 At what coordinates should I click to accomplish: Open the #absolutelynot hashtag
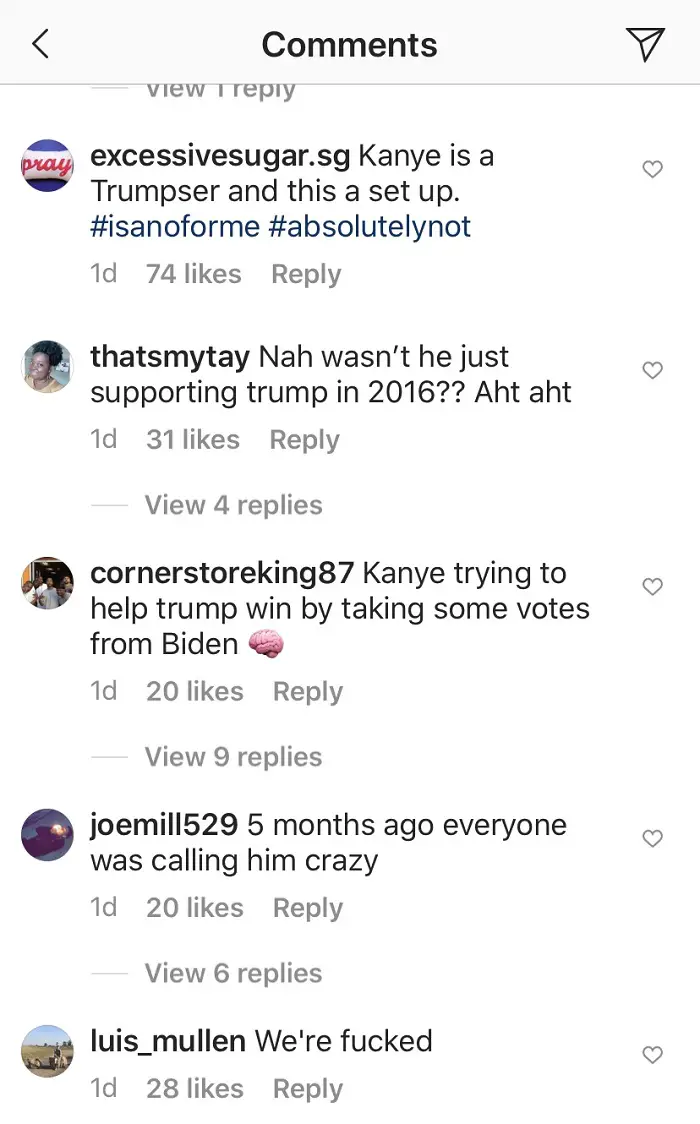pos(369,227)
